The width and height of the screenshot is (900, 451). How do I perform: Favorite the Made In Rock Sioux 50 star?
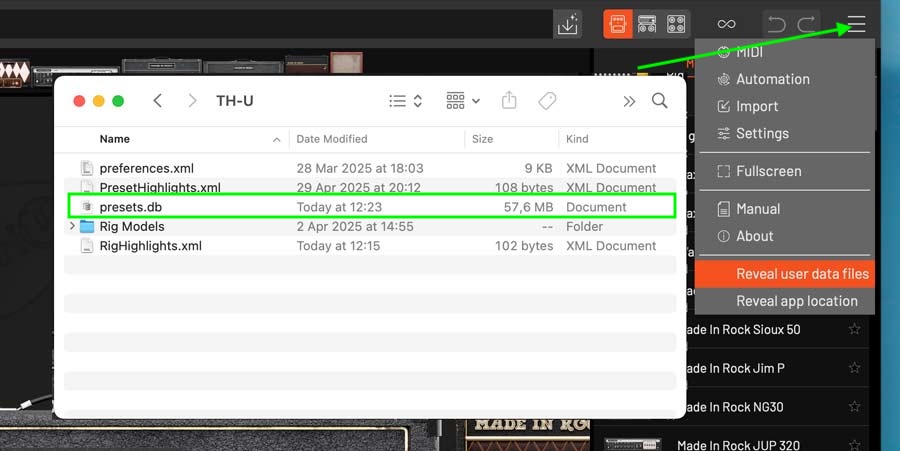[x=855, y=329]
